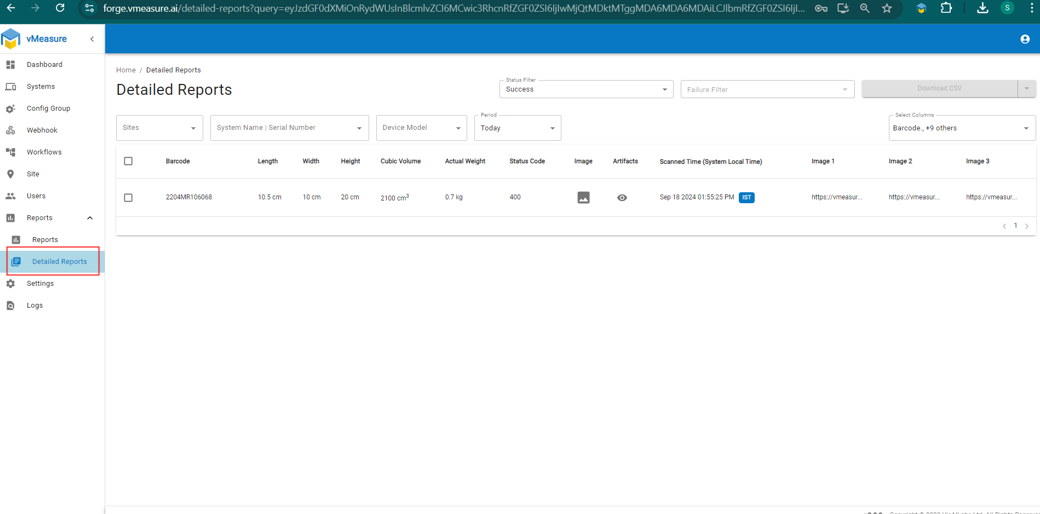Expand Download CSV options arrow
The height and width of the screenshot is (514, 1040).
click(x=1027, y=88)
